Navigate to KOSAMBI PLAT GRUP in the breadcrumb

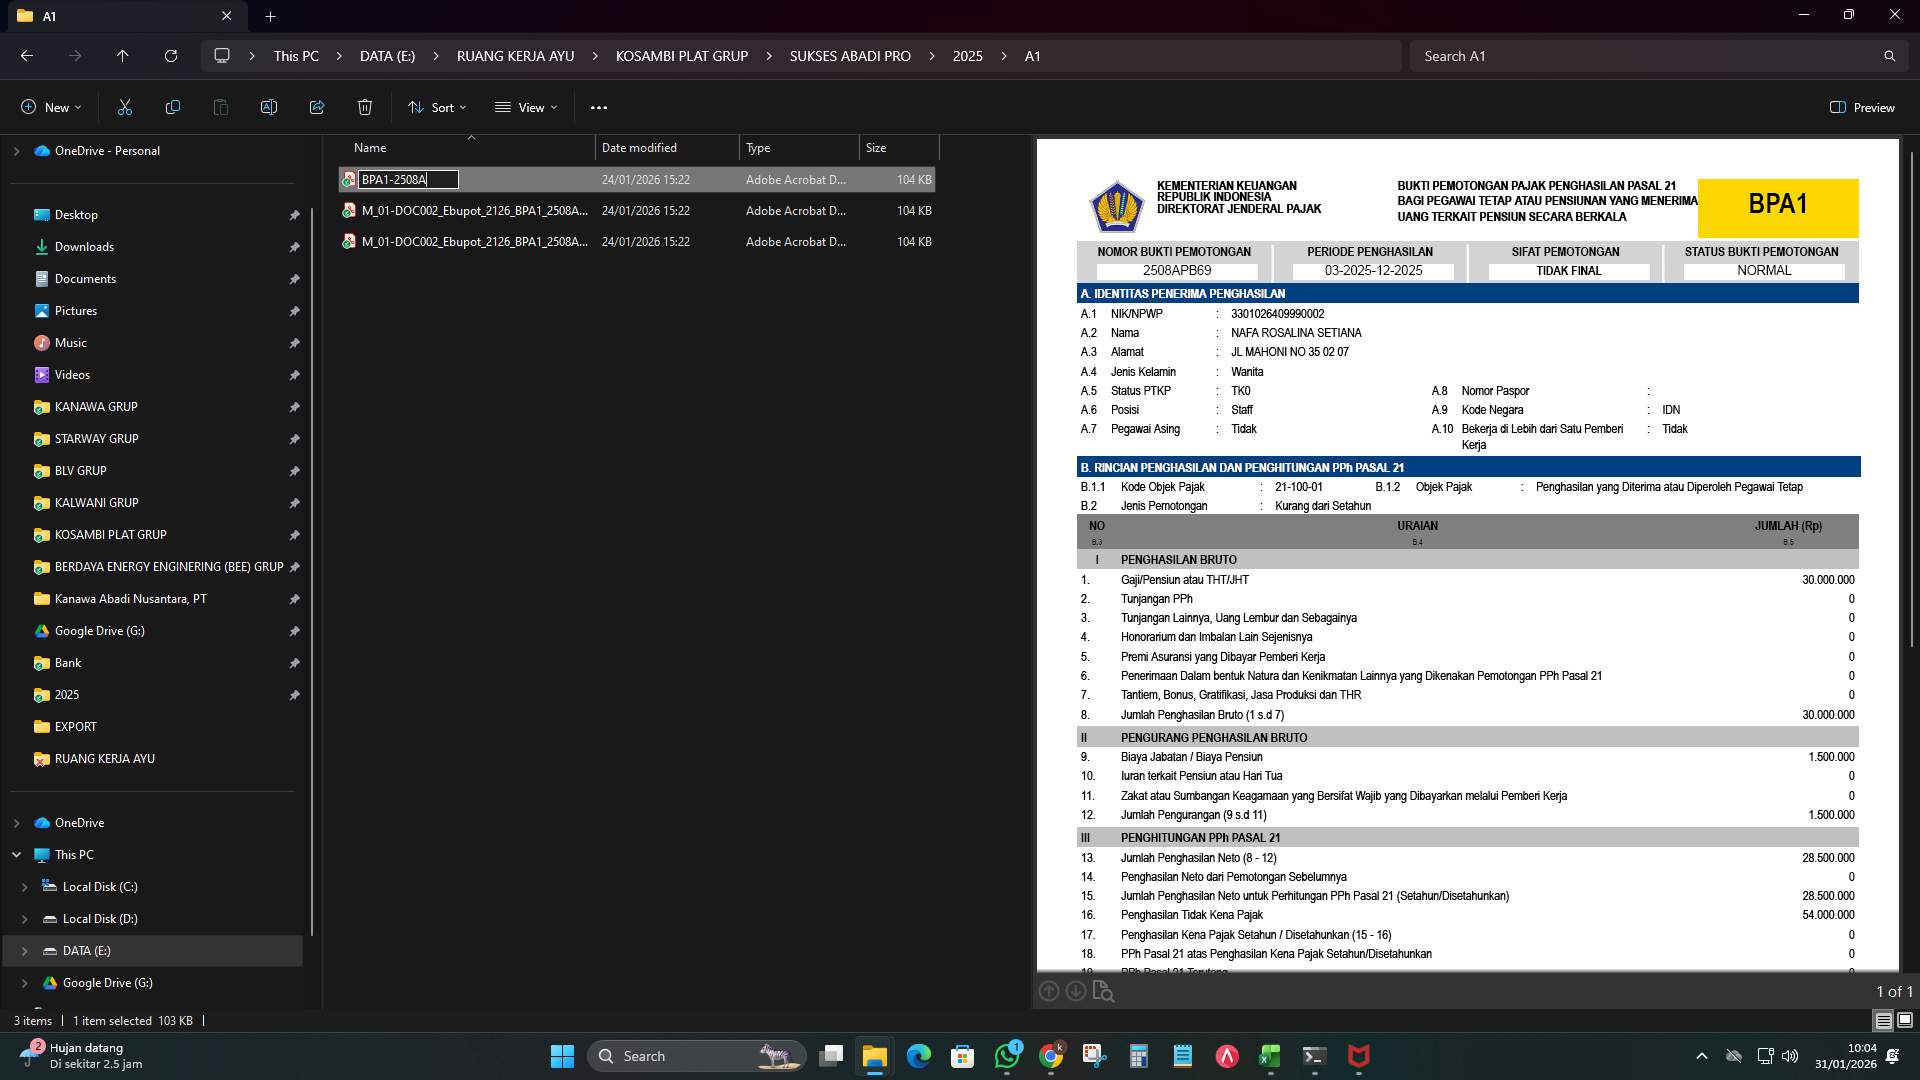682,56
